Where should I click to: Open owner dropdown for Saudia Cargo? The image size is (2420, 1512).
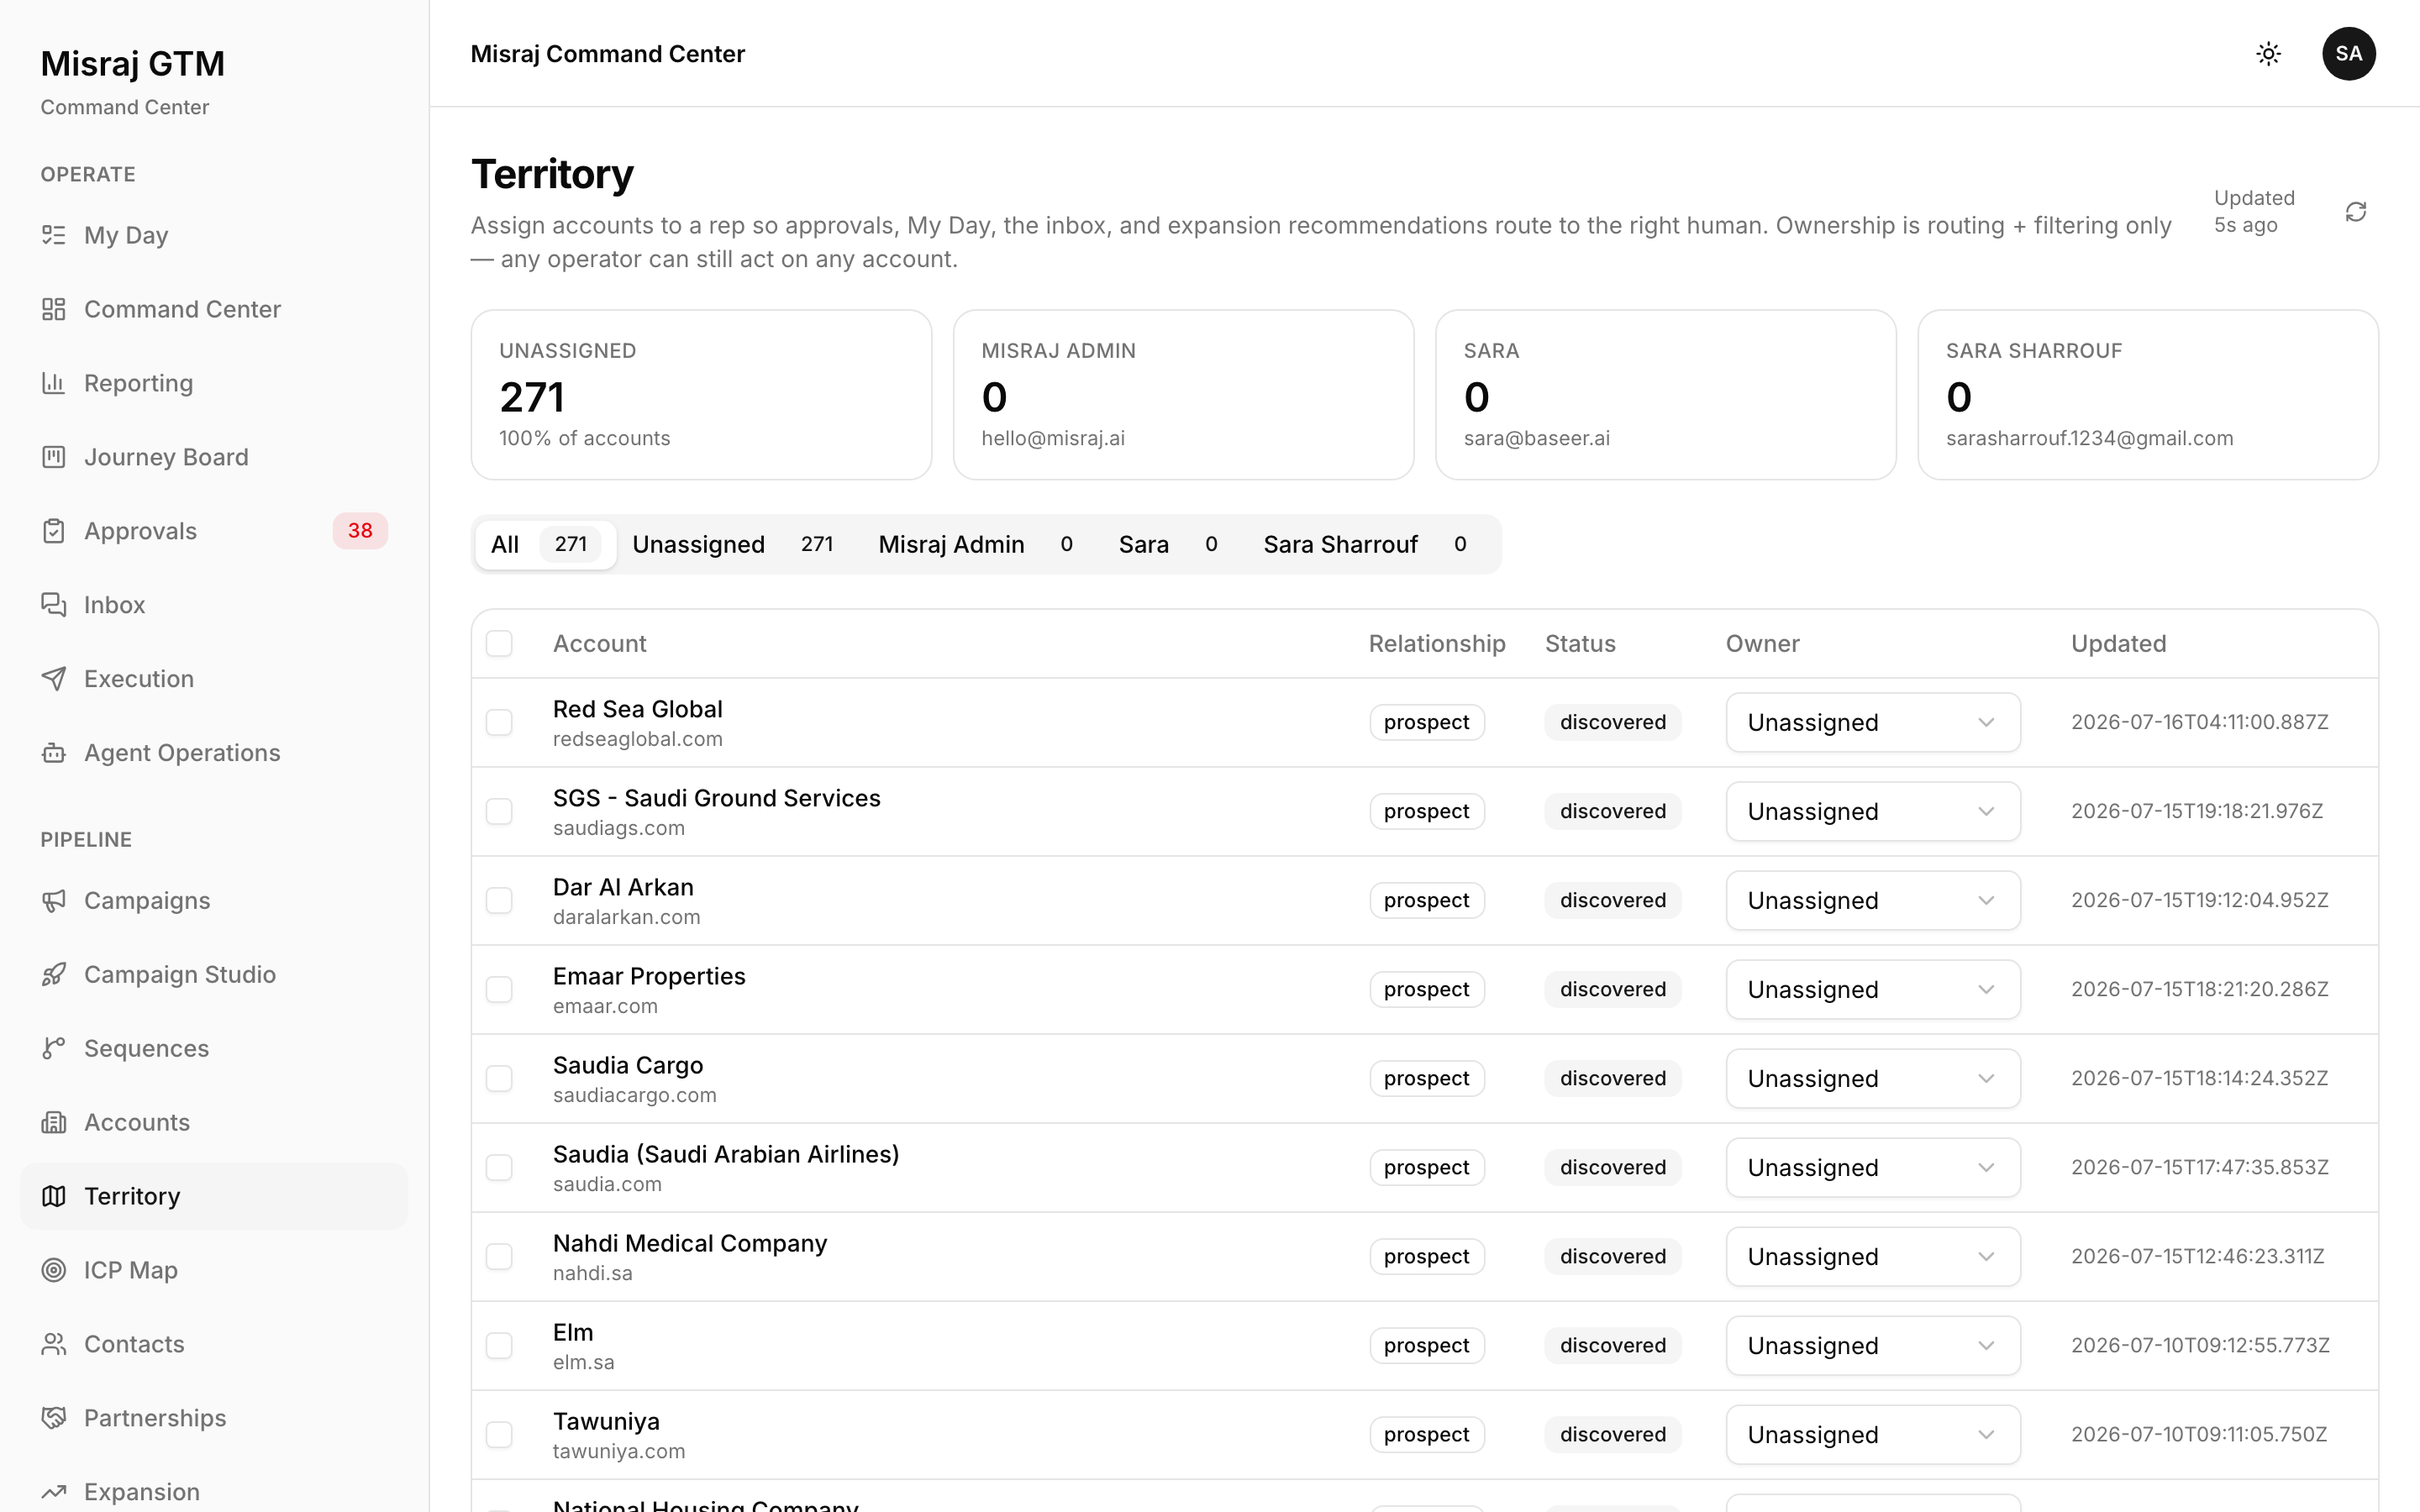pyautogui.click(x=1873, y=1079)
